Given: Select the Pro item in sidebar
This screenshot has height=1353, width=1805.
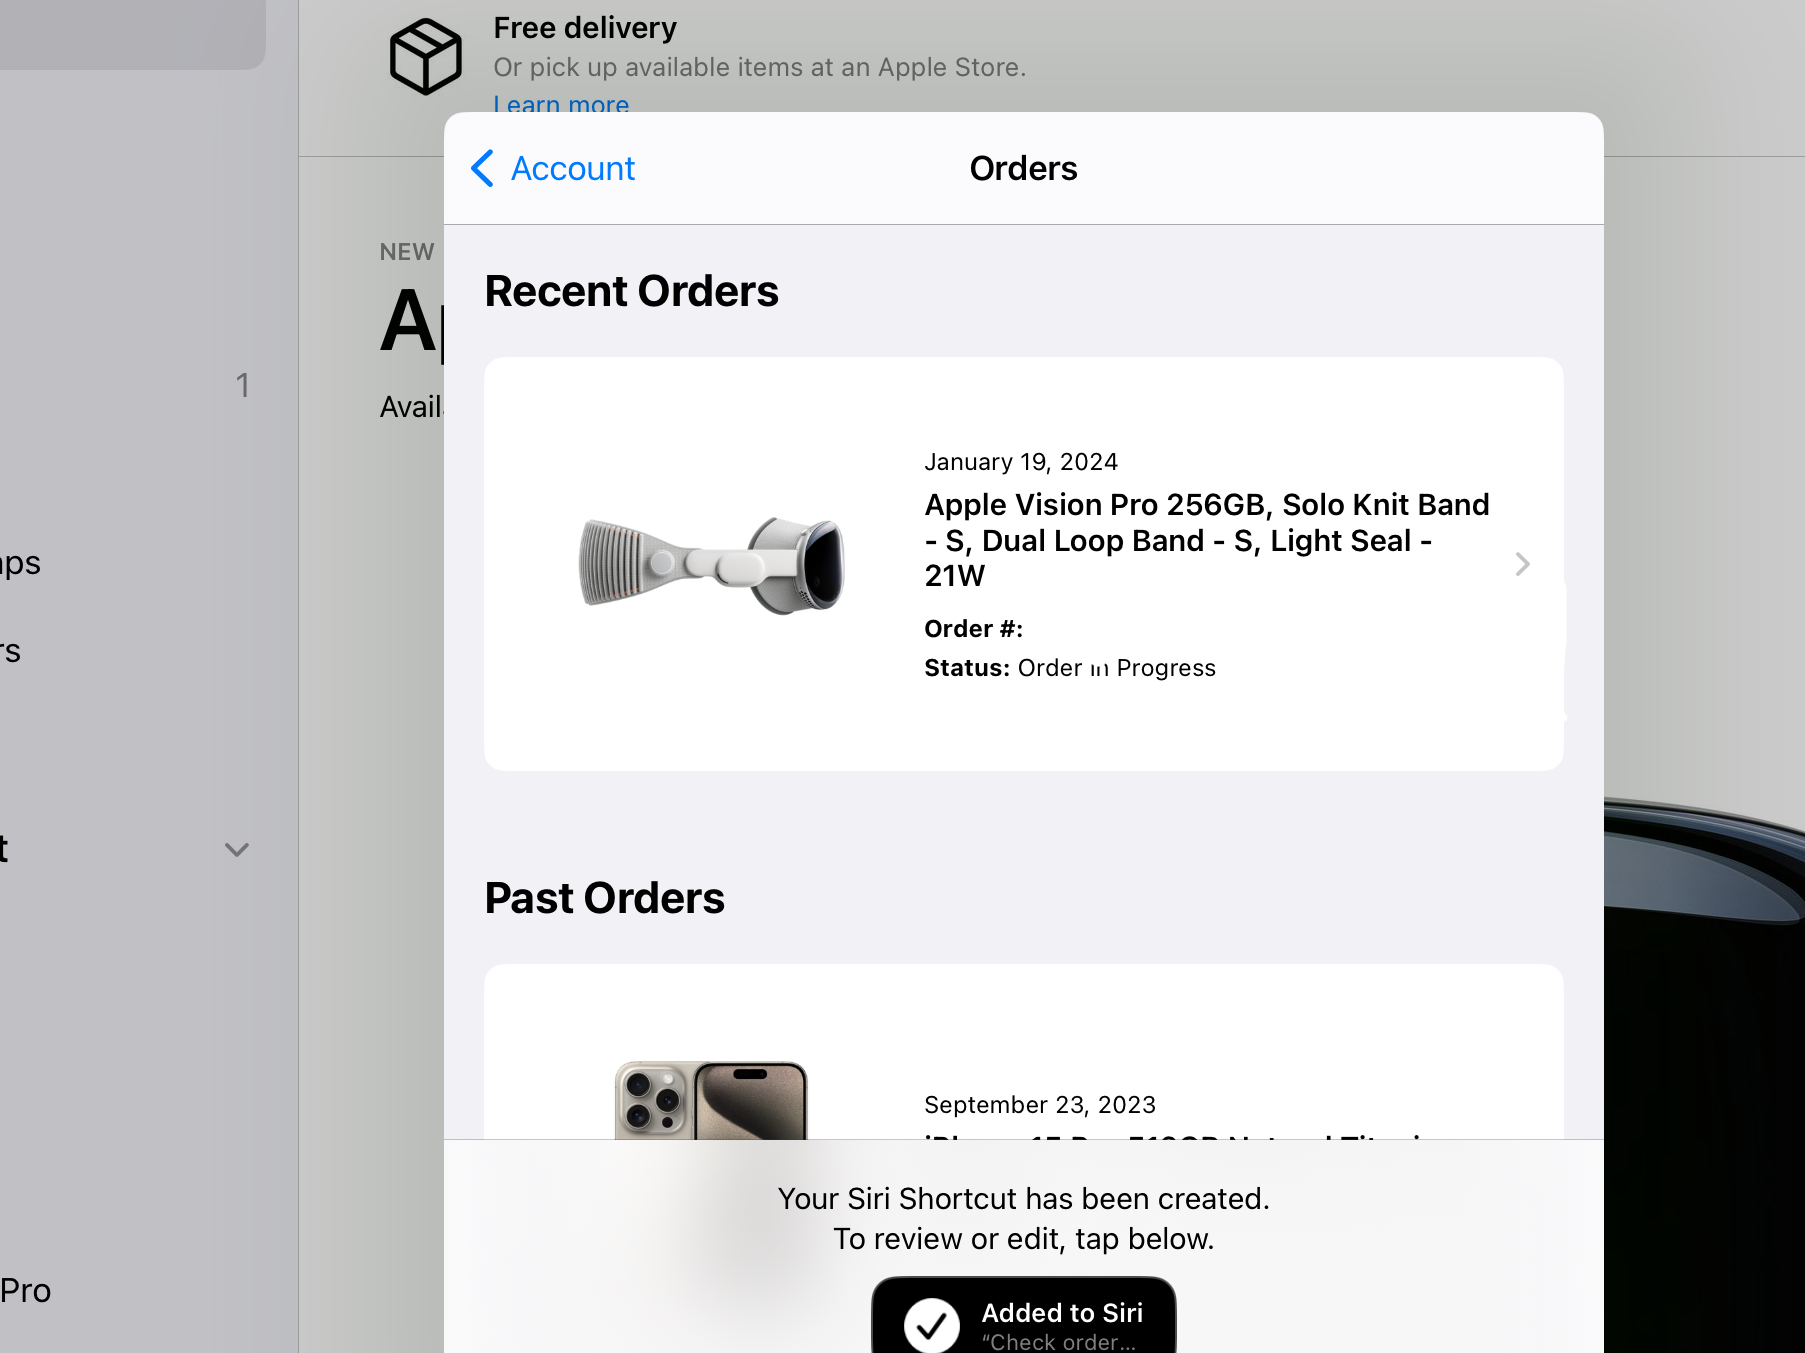Looking at the screenshot, I should [26, 1291].
